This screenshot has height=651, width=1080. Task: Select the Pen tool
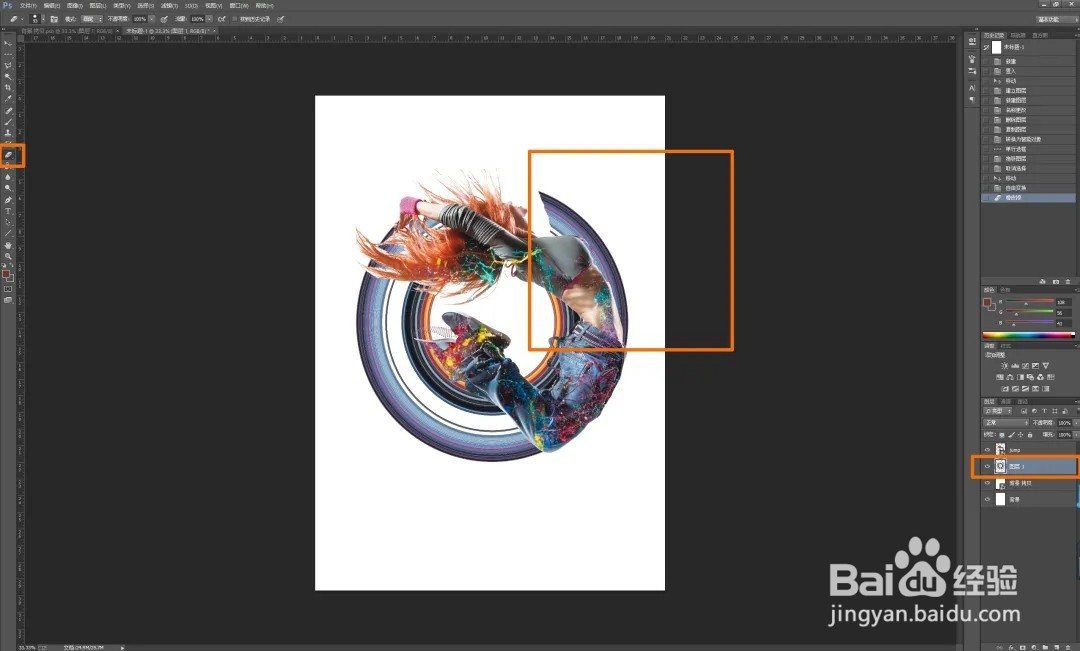click(8, 200)
